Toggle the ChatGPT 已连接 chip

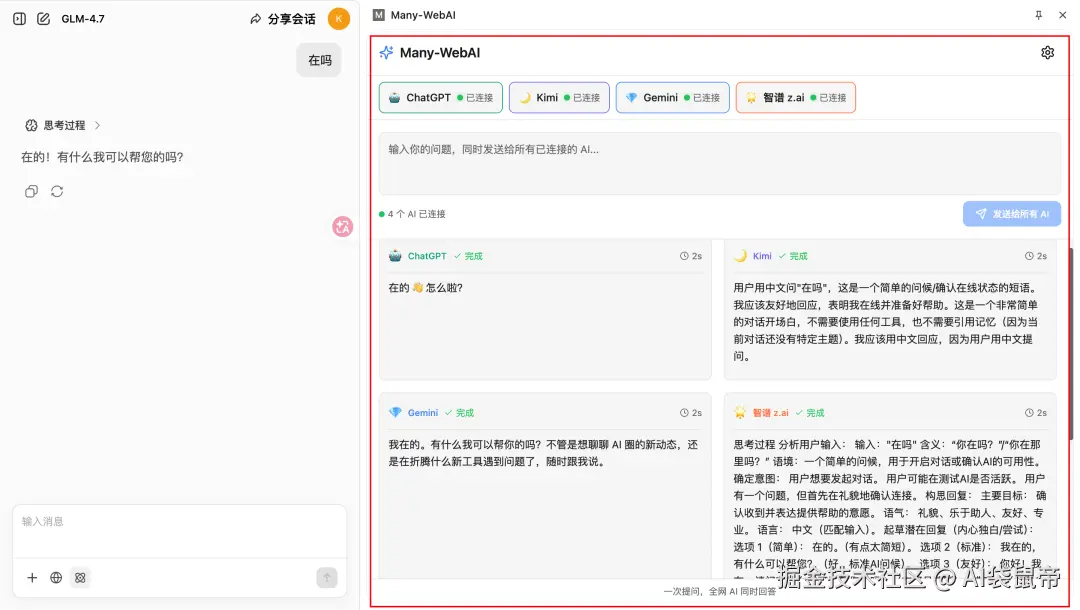tap(440, 97)
